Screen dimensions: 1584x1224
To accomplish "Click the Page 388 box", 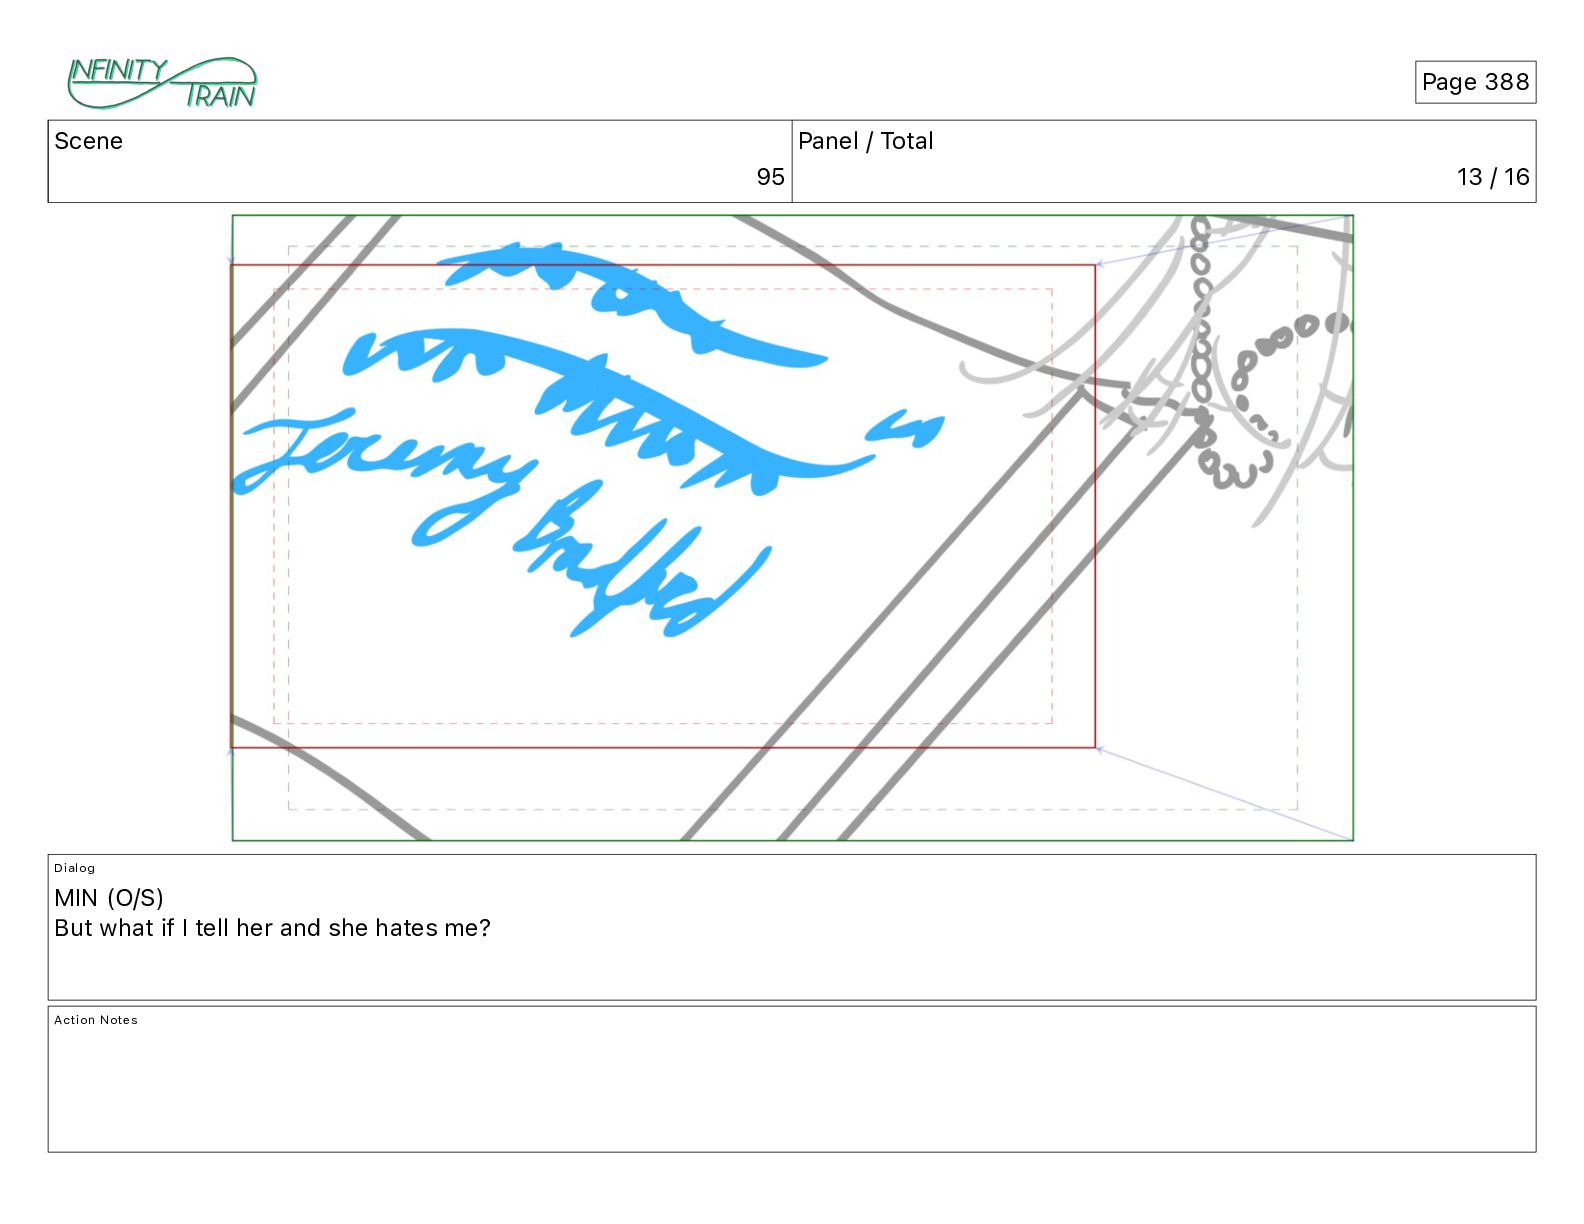I will (x=1475, y=82).
